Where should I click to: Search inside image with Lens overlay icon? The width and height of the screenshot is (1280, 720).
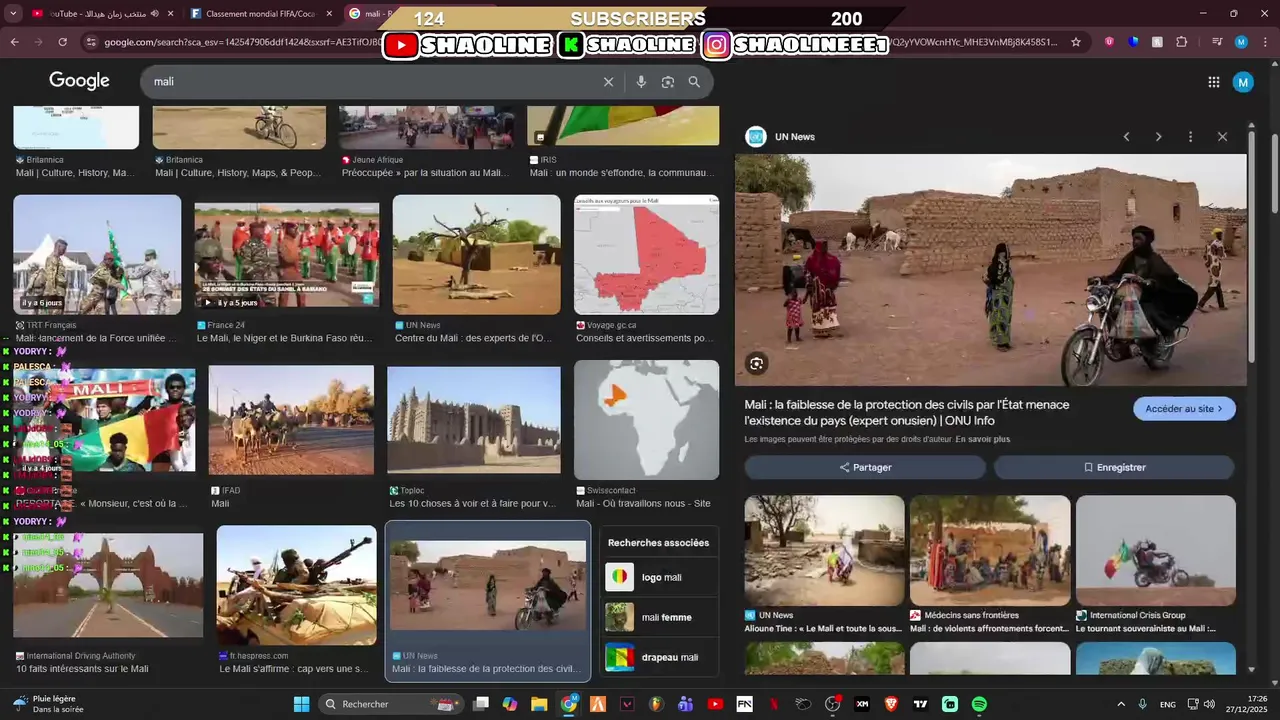(757, 364)
